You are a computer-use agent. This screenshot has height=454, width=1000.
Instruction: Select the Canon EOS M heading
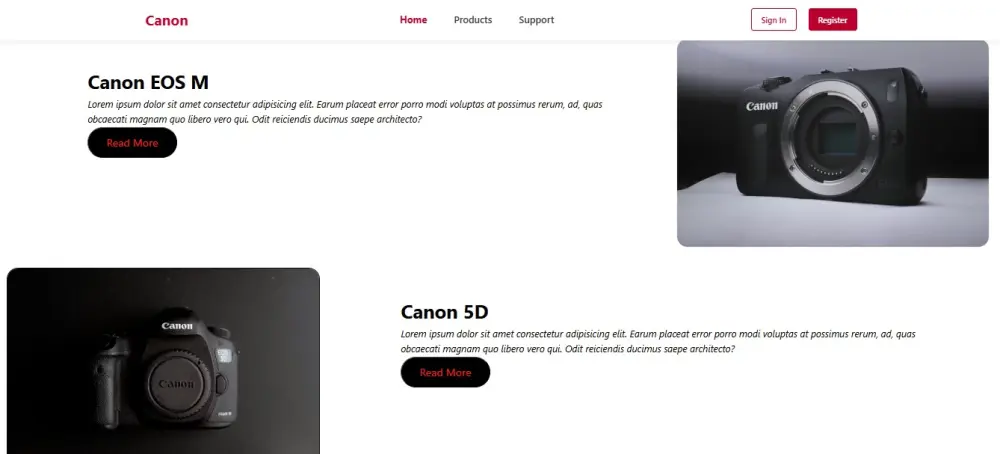pyautogui.click(x=148, y=82)
